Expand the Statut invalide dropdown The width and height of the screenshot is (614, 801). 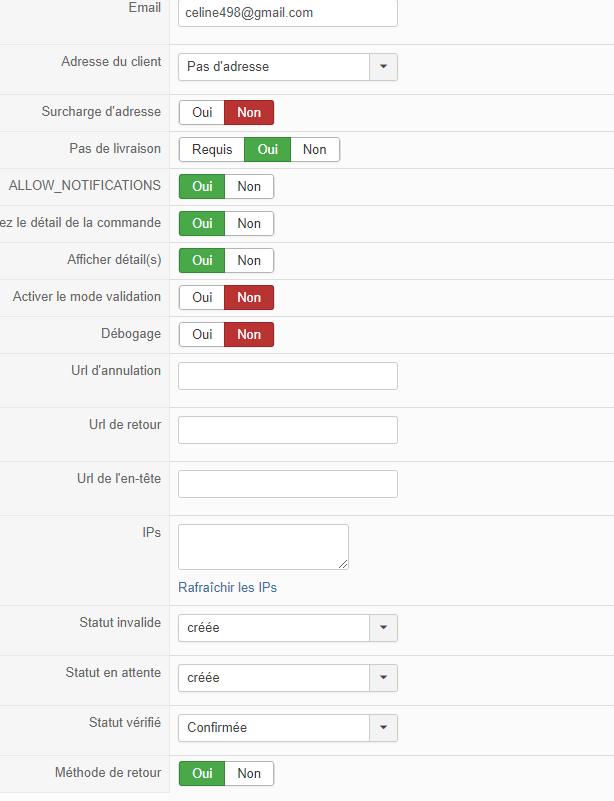[x=384, y=628]
